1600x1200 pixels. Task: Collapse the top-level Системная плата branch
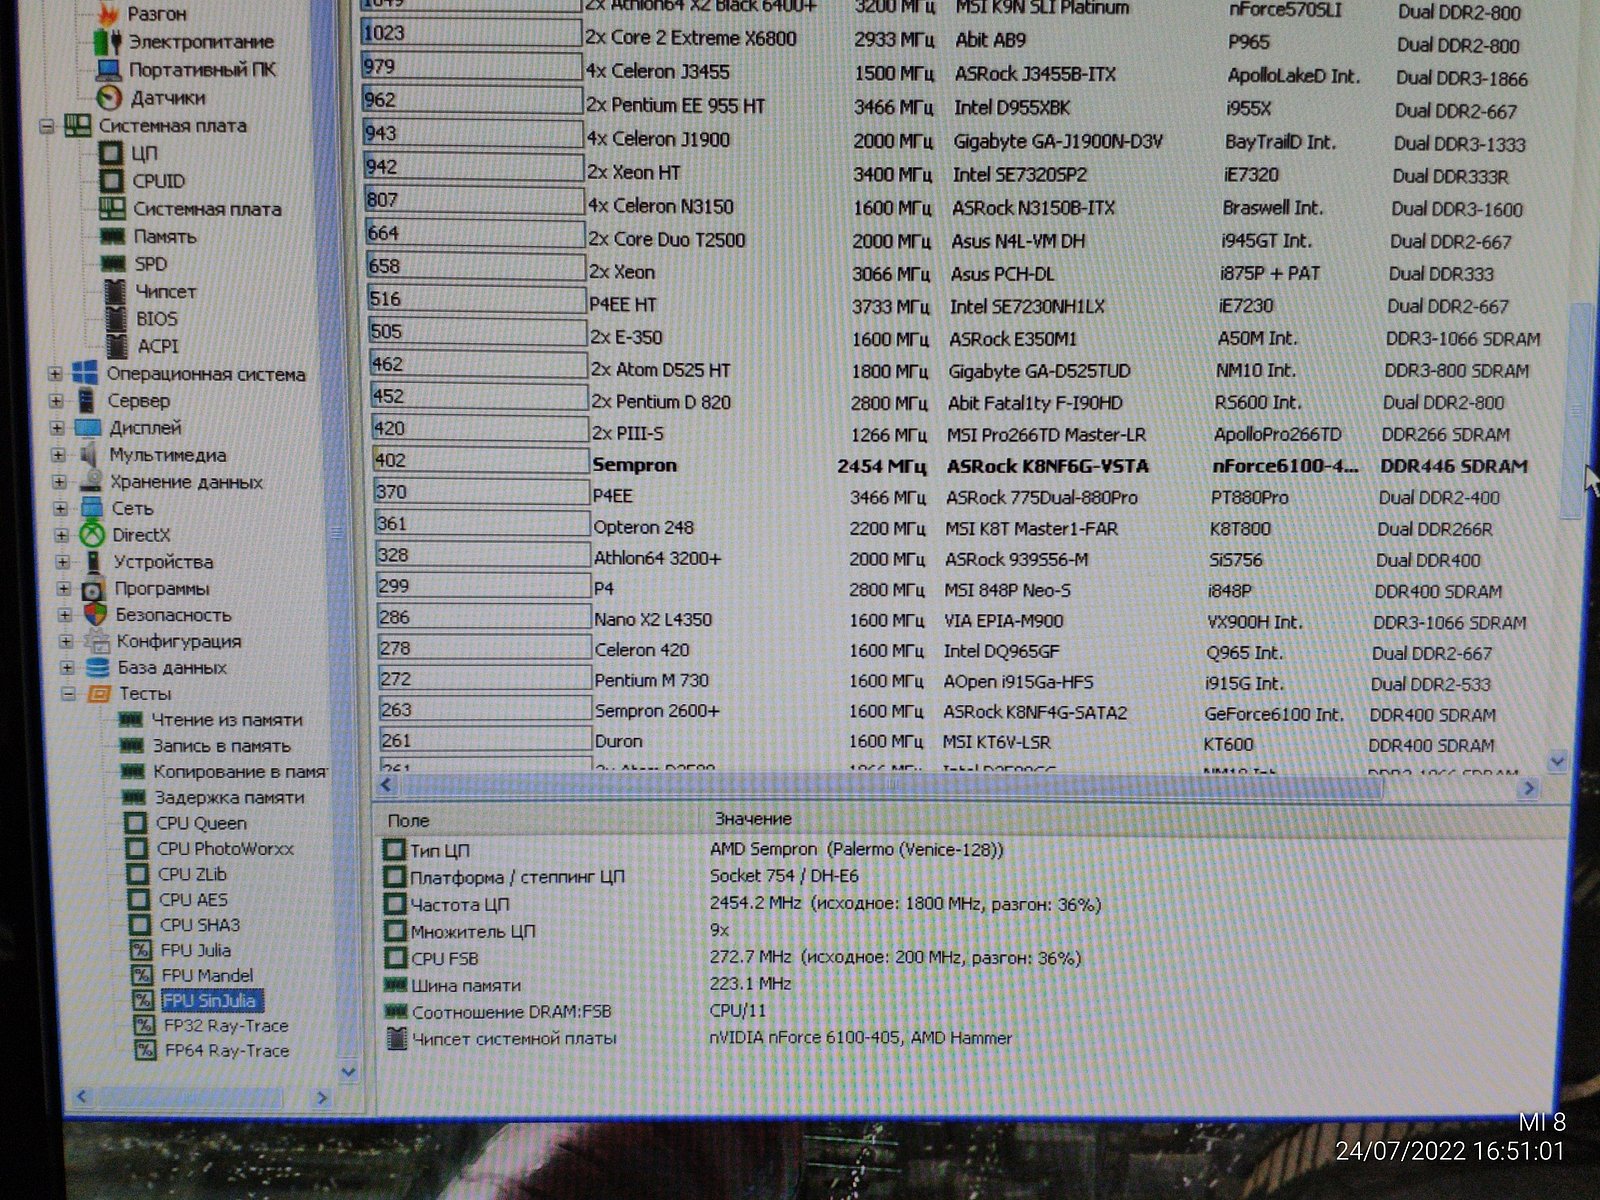tap(46, 126)
